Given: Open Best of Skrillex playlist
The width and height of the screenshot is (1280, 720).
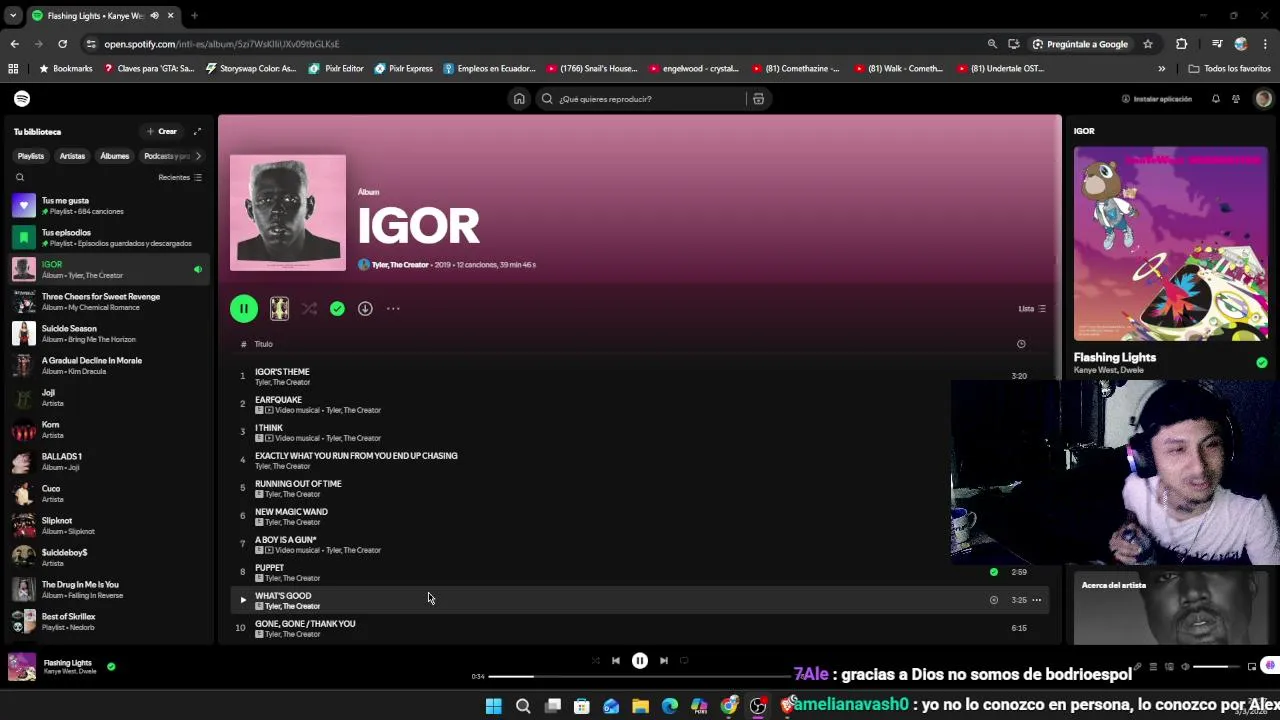Looking at the screenshot, I should pyautogui.click(x=108, y=622).
